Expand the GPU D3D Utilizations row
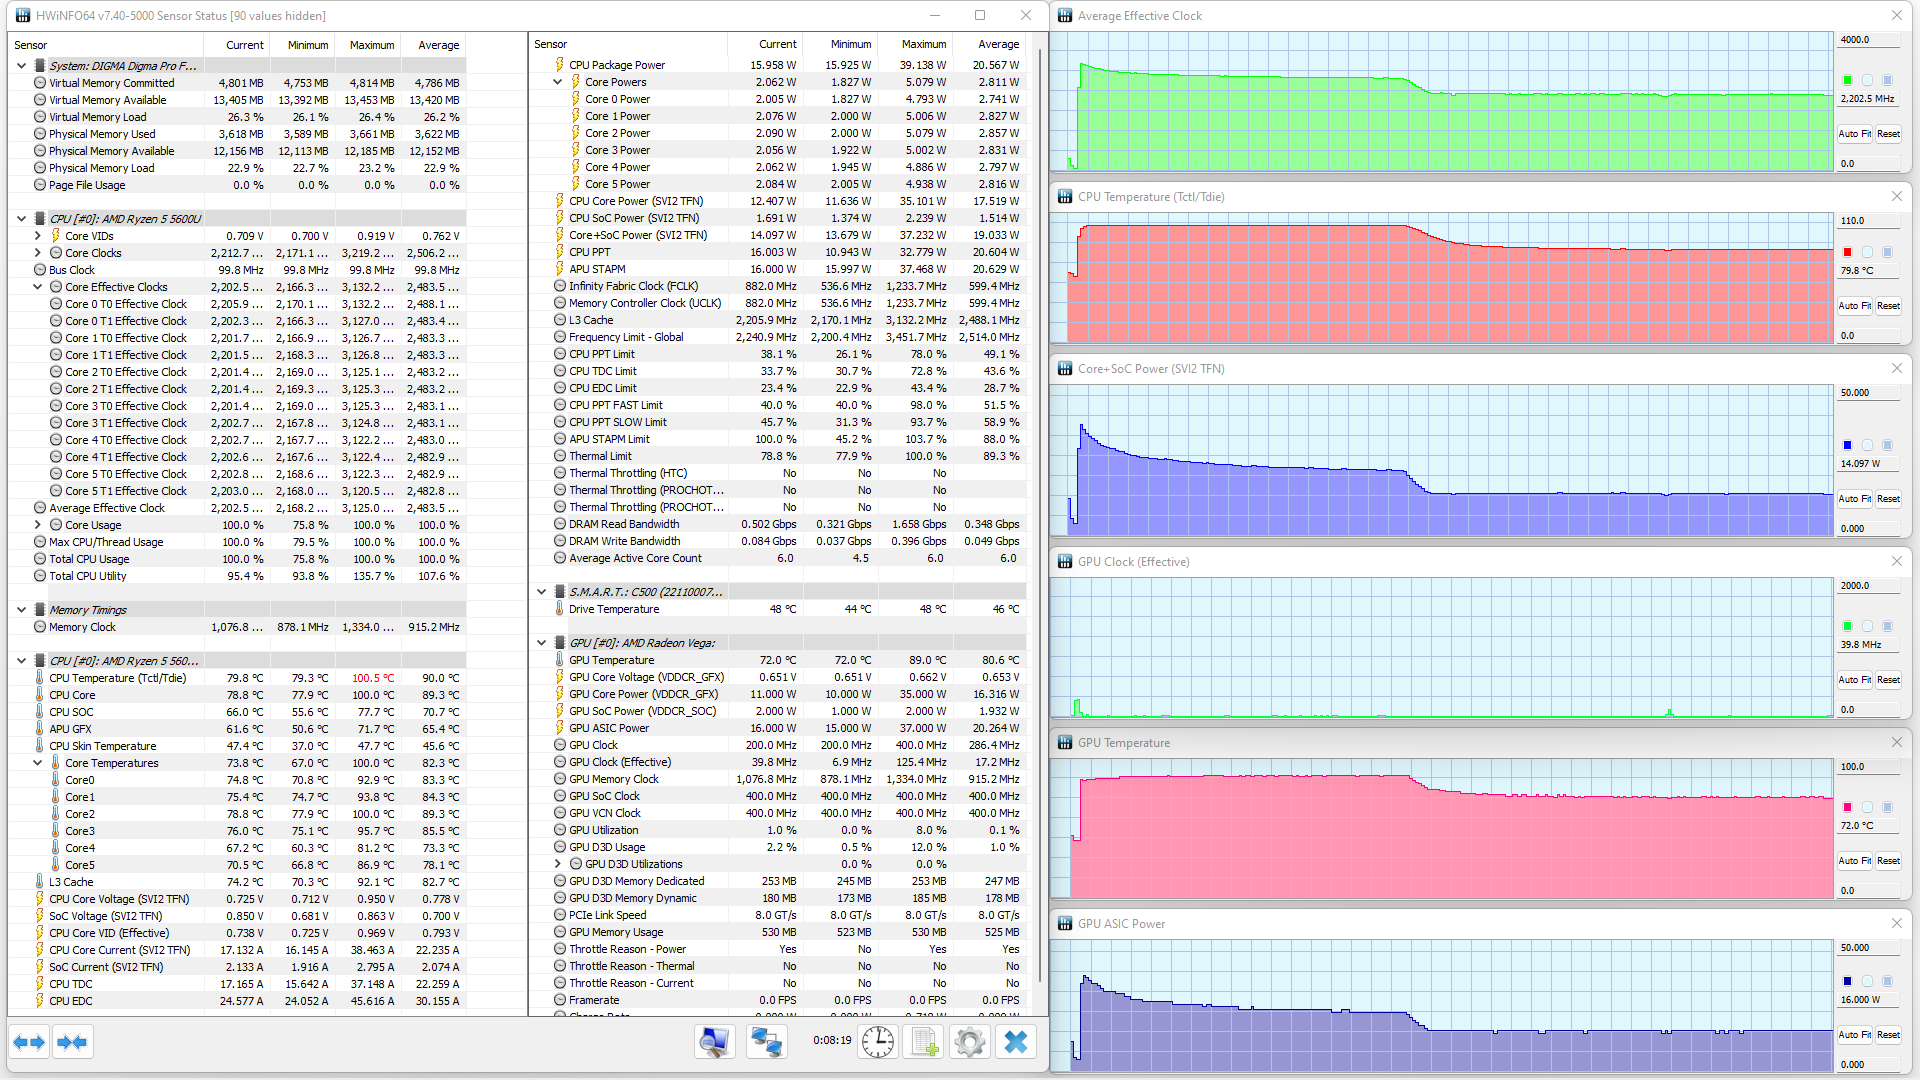This screenshot has height=1080, width=1920. (x=558, y=864)
